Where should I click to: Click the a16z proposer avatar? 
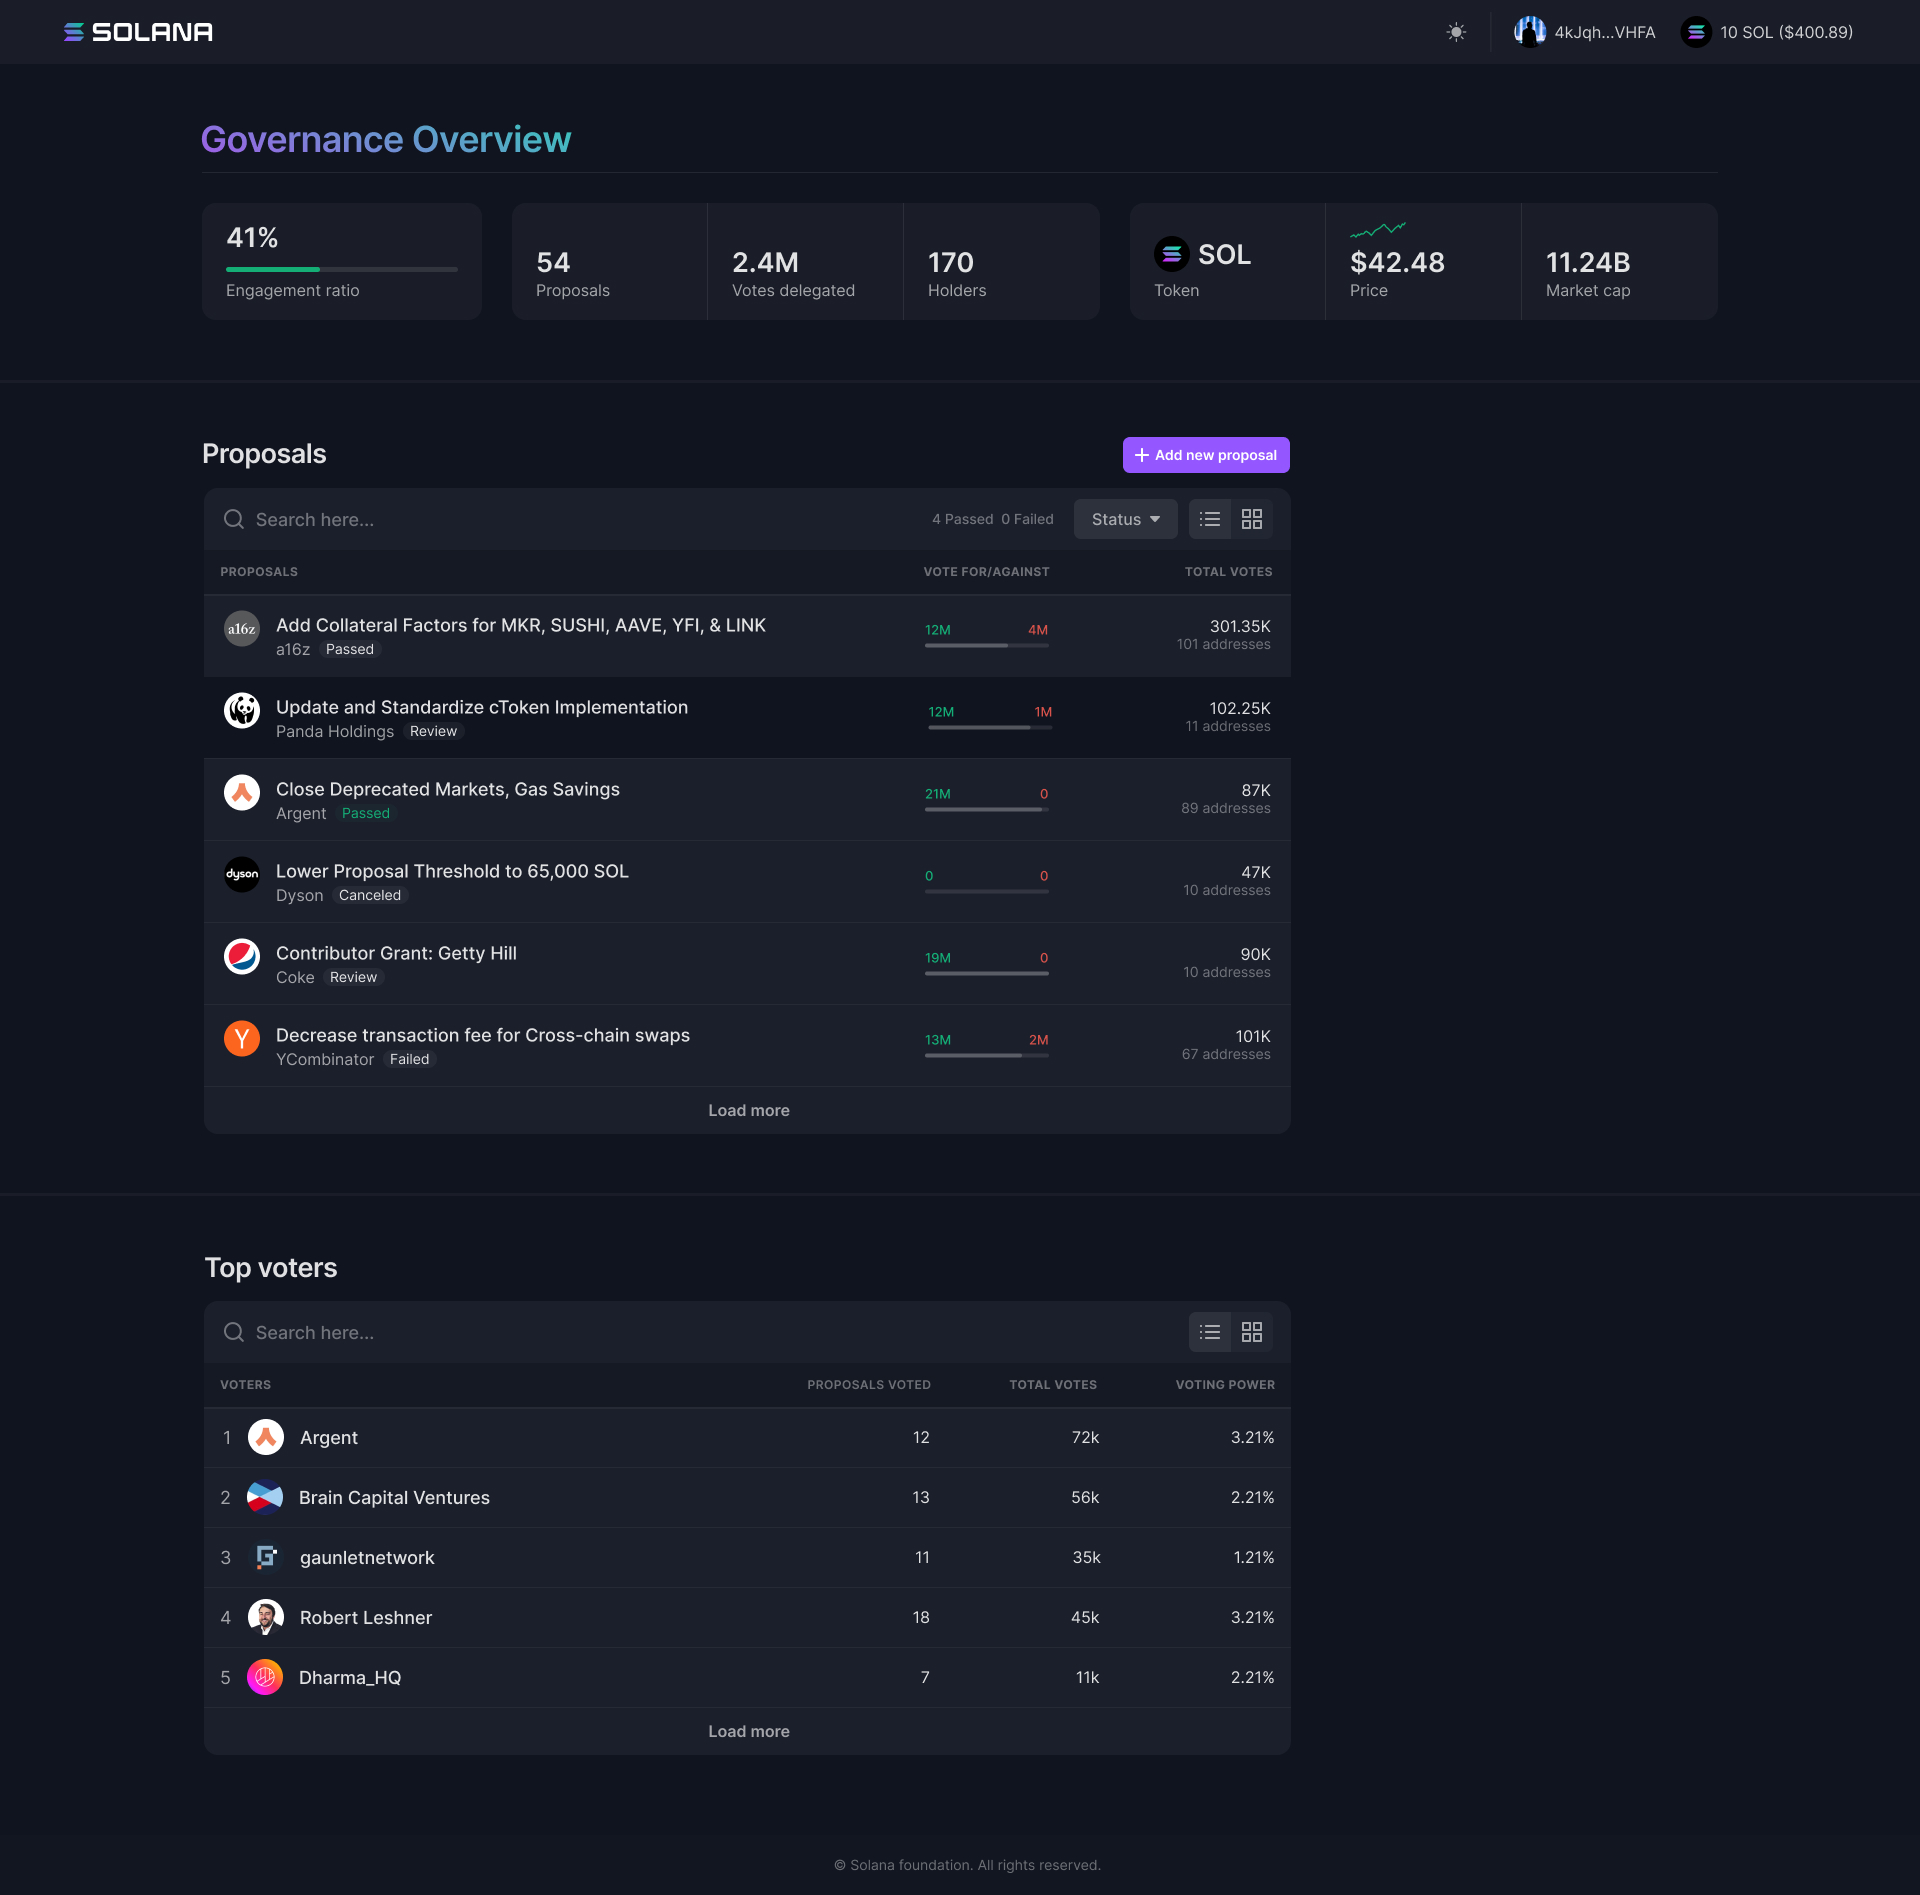point(242,629)
